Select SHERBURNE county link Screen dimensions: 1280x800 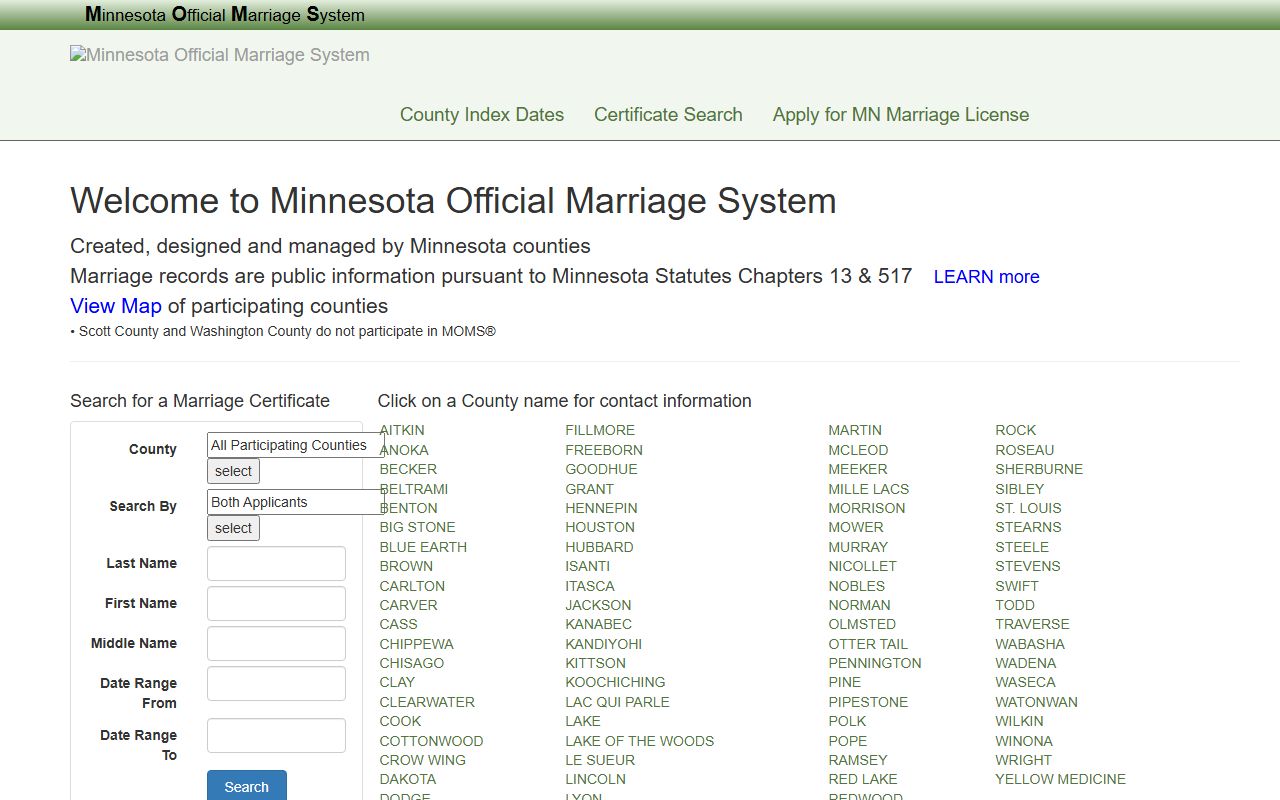pyautogui.click(x=1039, y=469)
